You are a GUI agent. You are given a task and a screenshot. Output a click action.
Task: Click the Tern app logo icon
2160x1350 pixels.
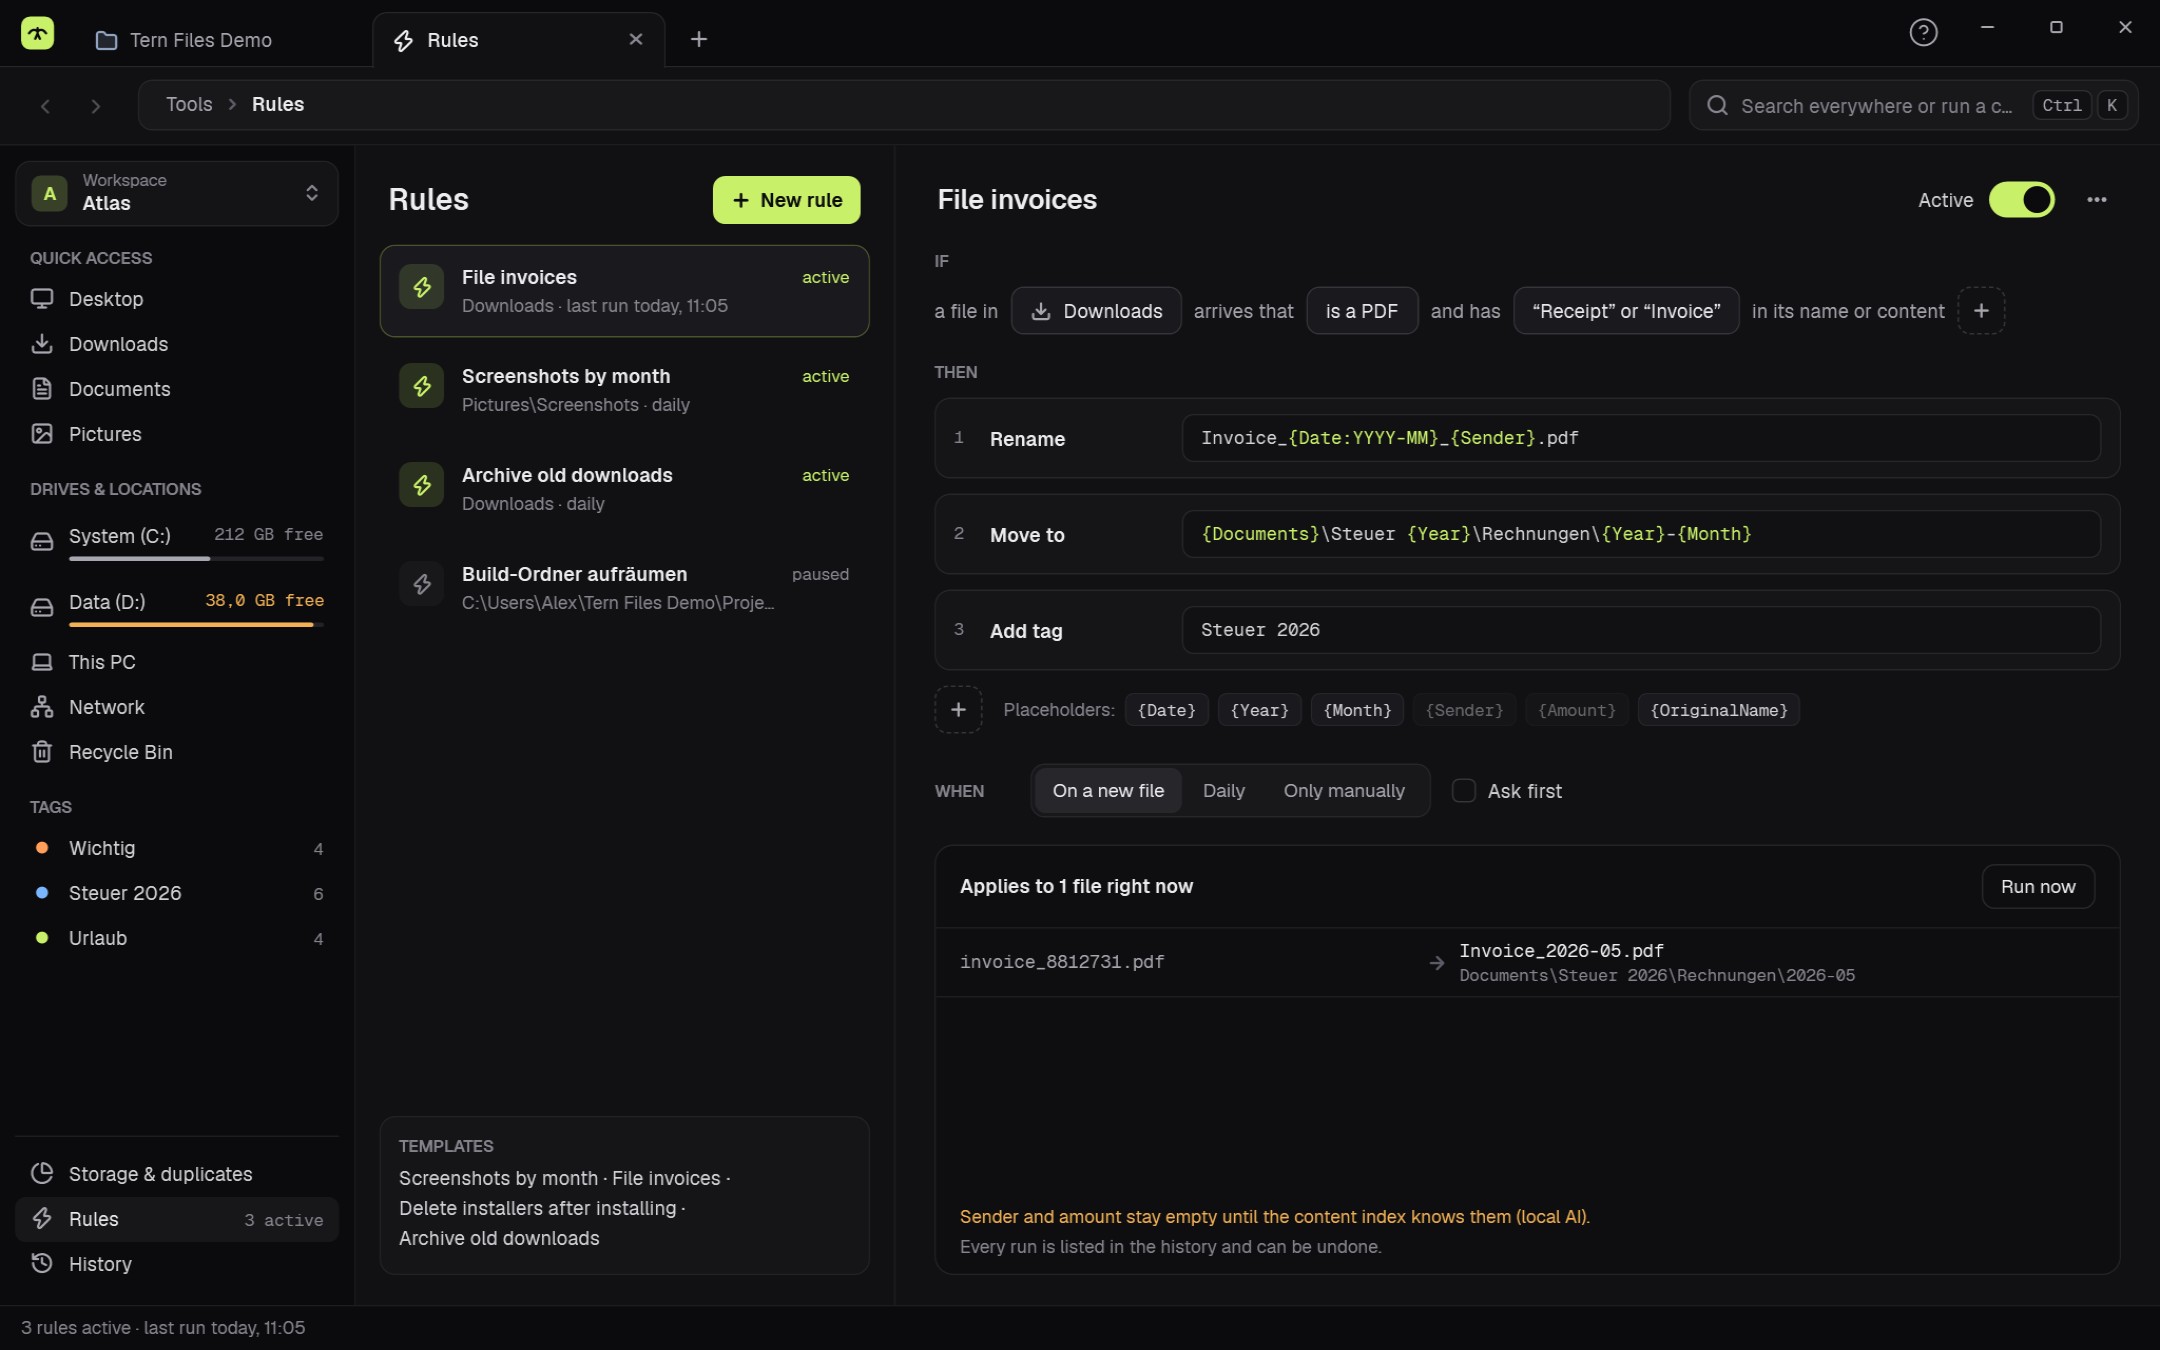click(37, 34)
